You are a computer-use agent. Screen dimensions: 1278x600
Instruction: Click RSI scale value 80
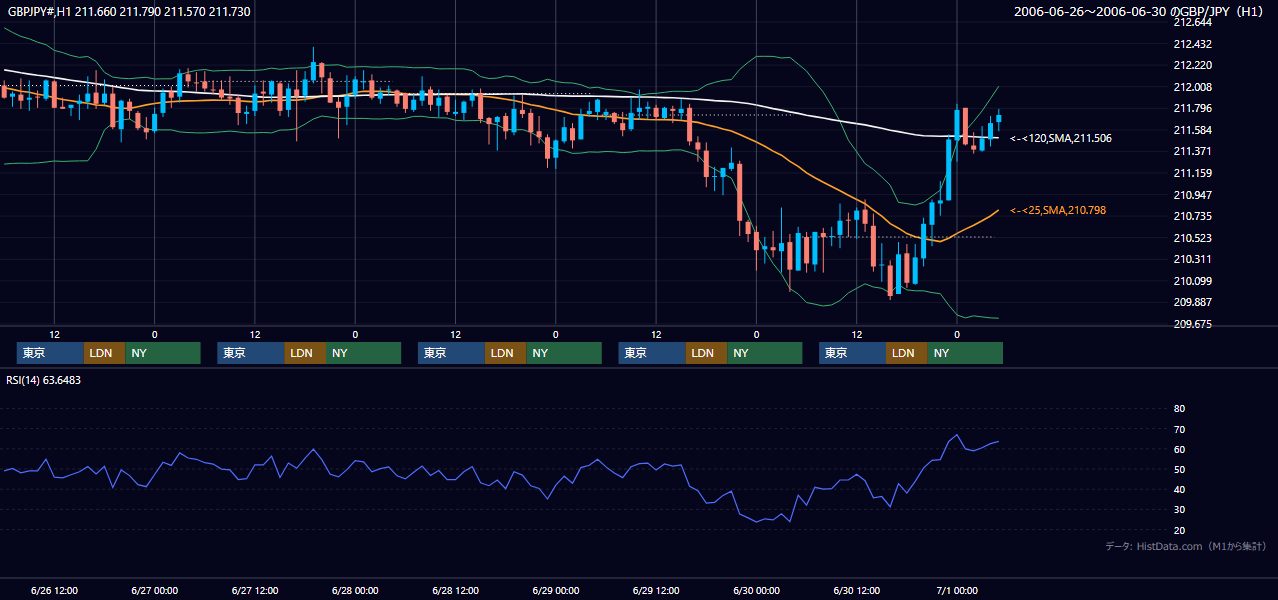[x=1180, y=409]
